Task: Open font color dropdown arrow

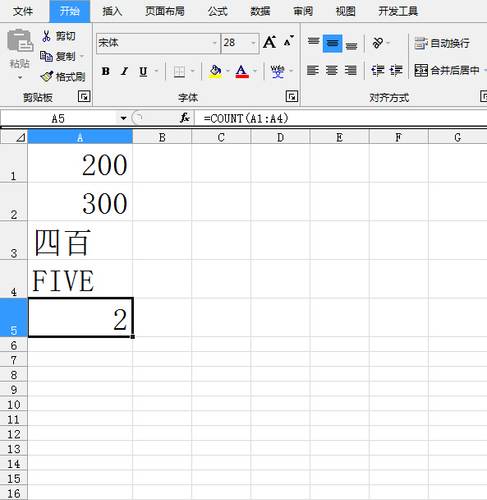Action: click(255, 71)
